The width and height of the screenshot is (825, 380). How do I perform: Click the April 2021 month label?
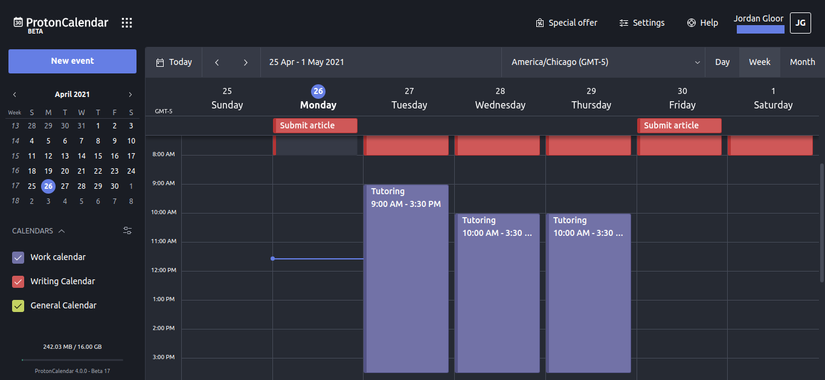click(72, 95)
